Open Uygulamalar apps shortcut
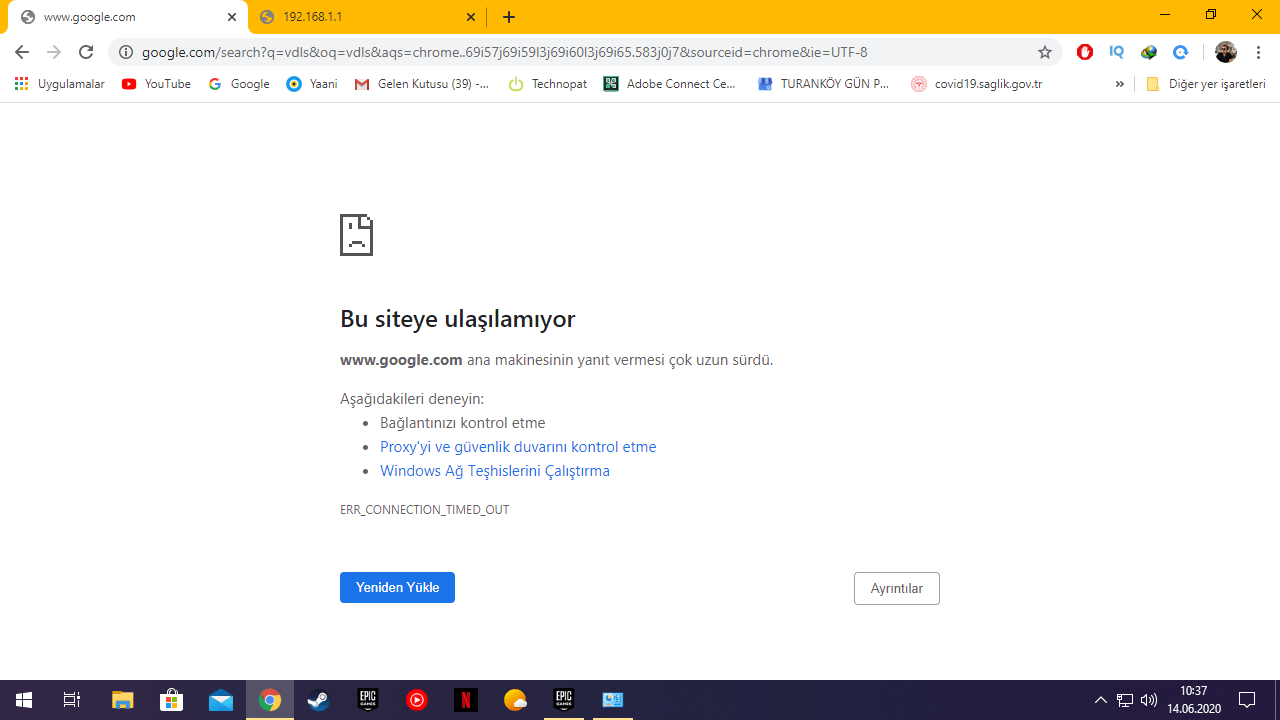Screen dimensions: 1280x720 [60, 84]
